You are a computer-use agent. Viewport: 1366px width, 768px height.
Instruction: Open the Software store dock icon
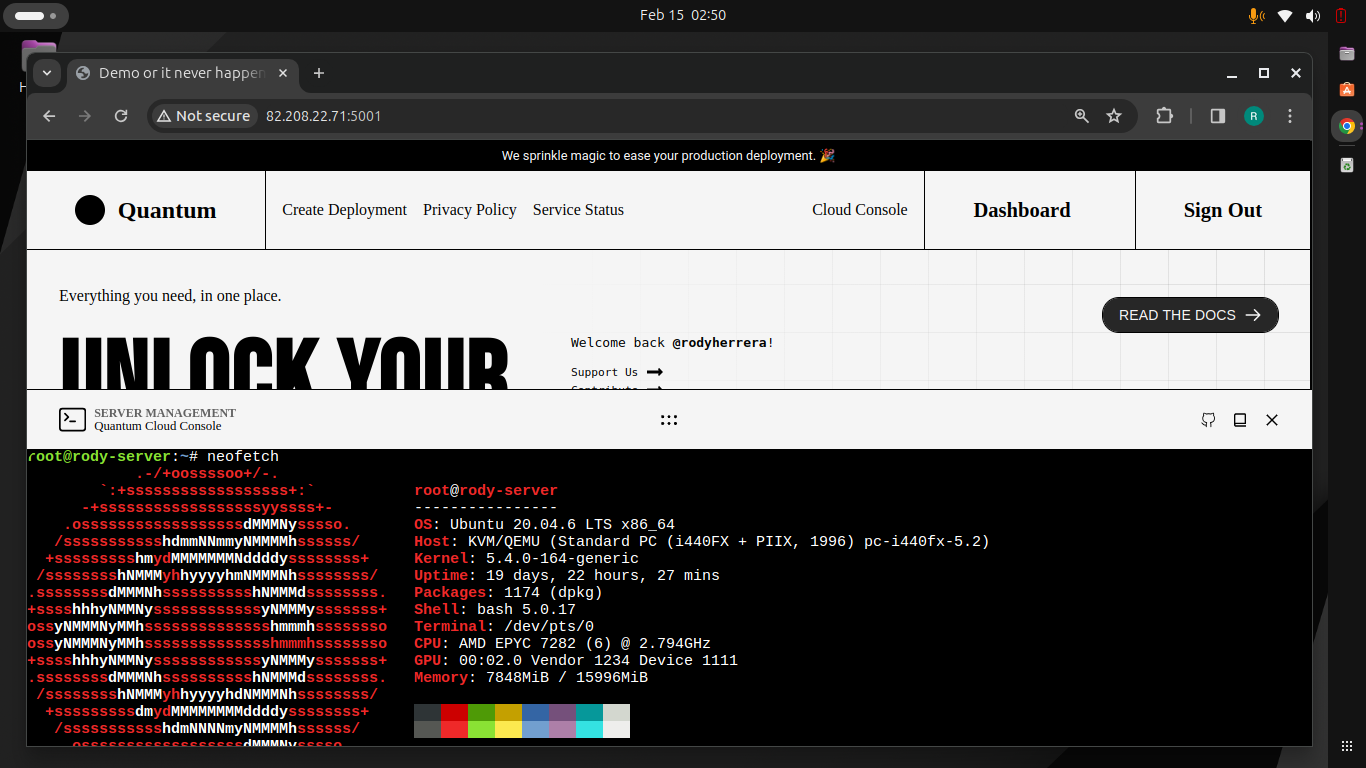1347,89
